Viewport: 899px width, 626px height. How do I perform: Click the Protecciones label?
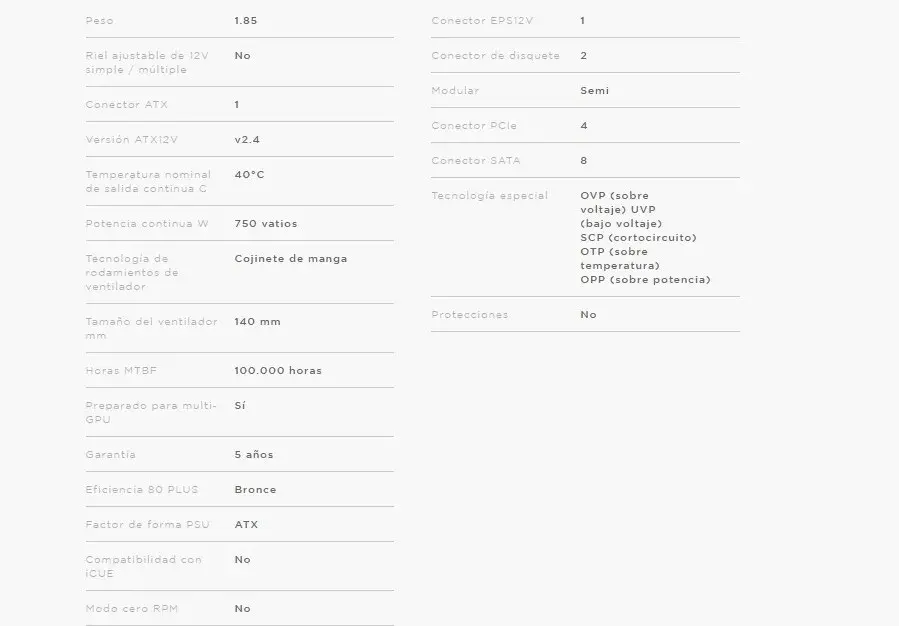[x=469, y=314]
